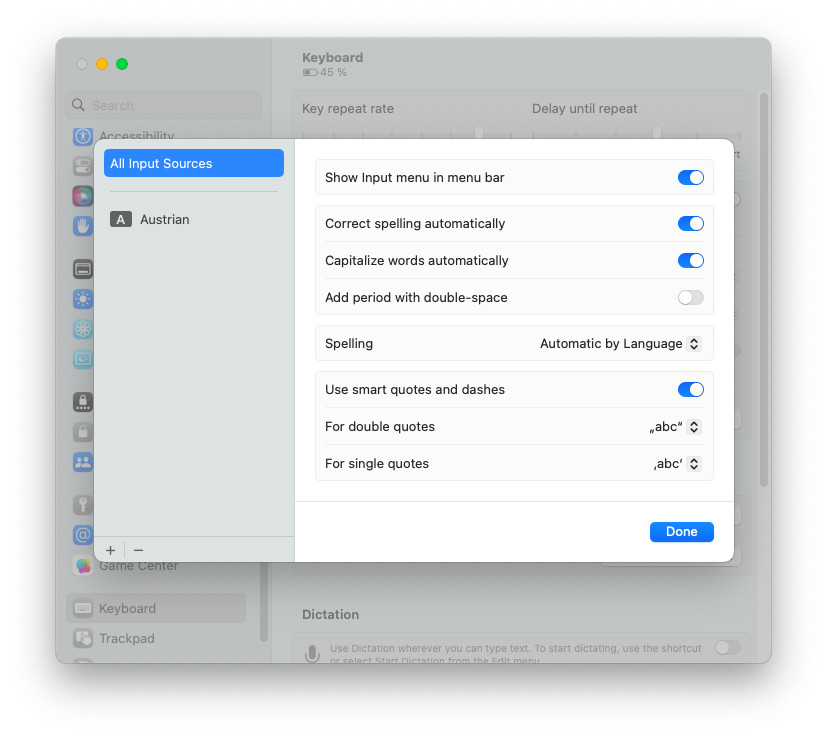
Task: Click the green zoom window button
Action: point(122,64)
